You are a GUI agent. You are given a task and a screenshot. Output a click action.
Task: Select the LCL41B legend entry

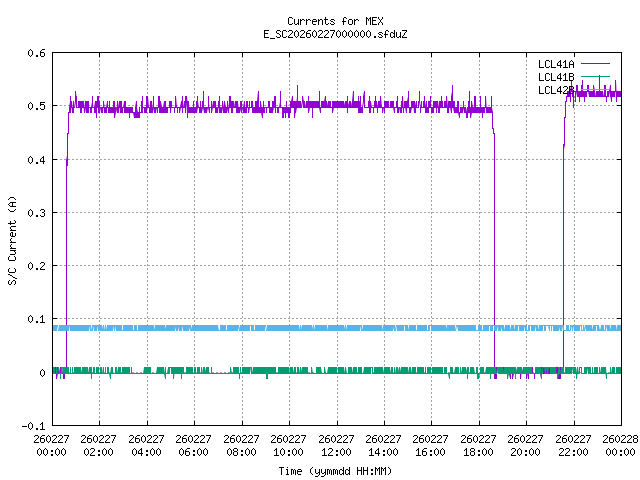click(554, 77)
